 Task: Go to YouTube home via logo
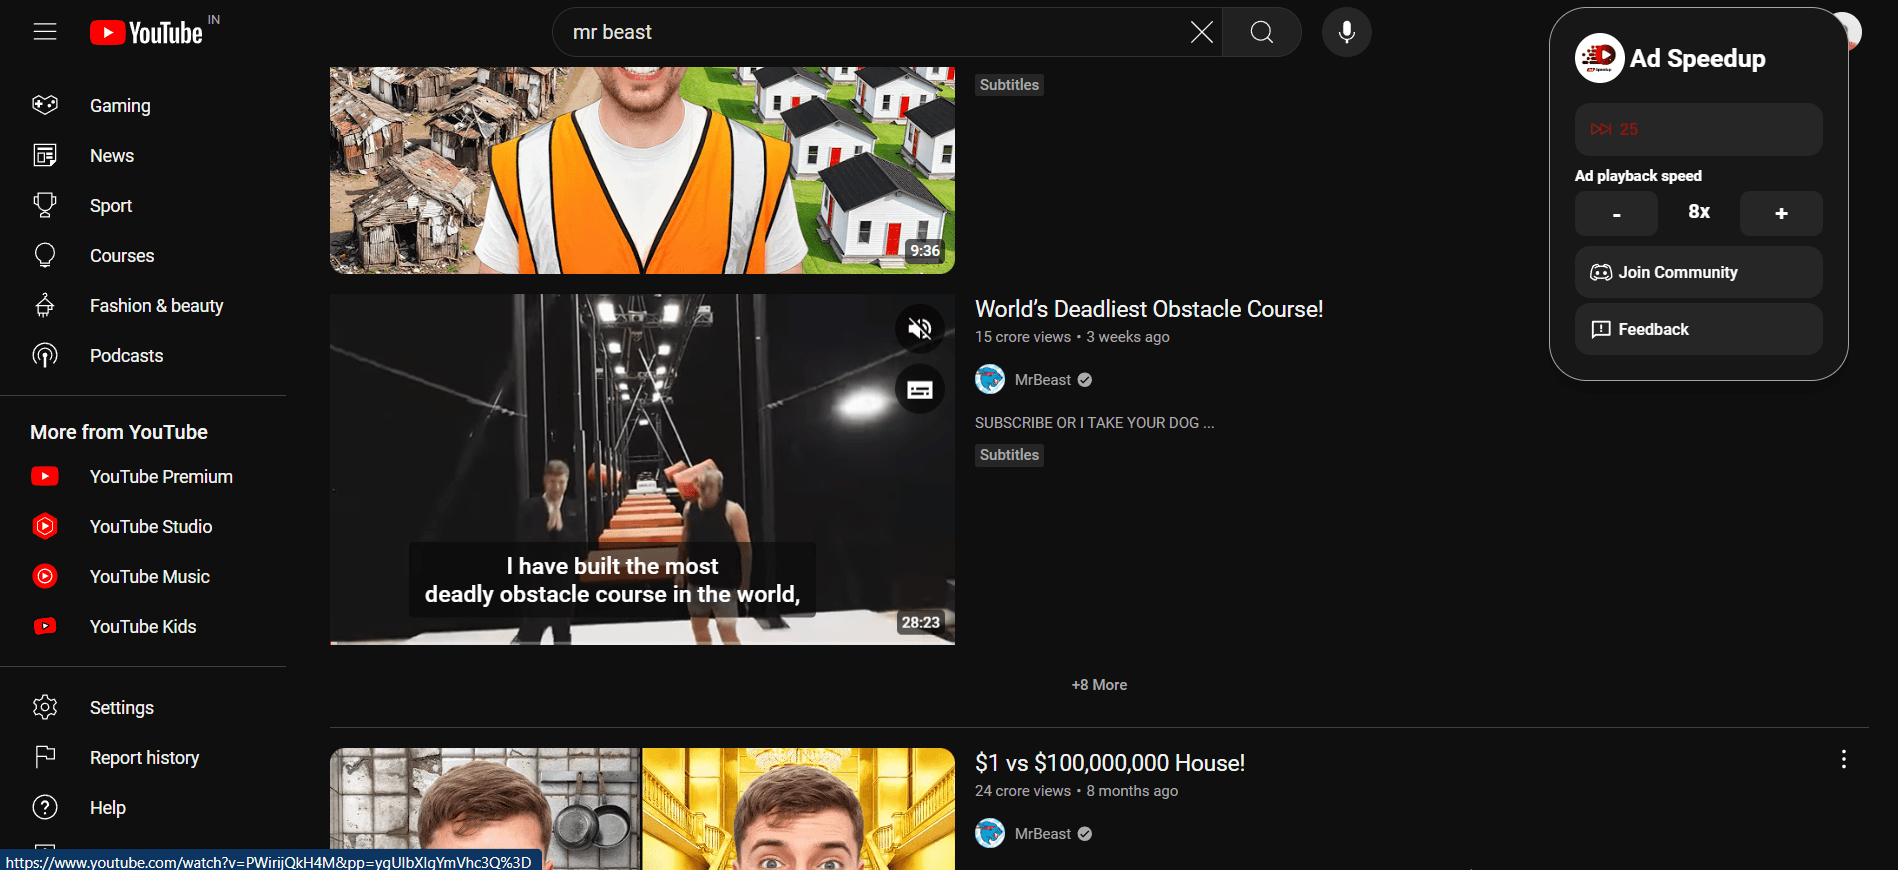(x=146, y=33)
